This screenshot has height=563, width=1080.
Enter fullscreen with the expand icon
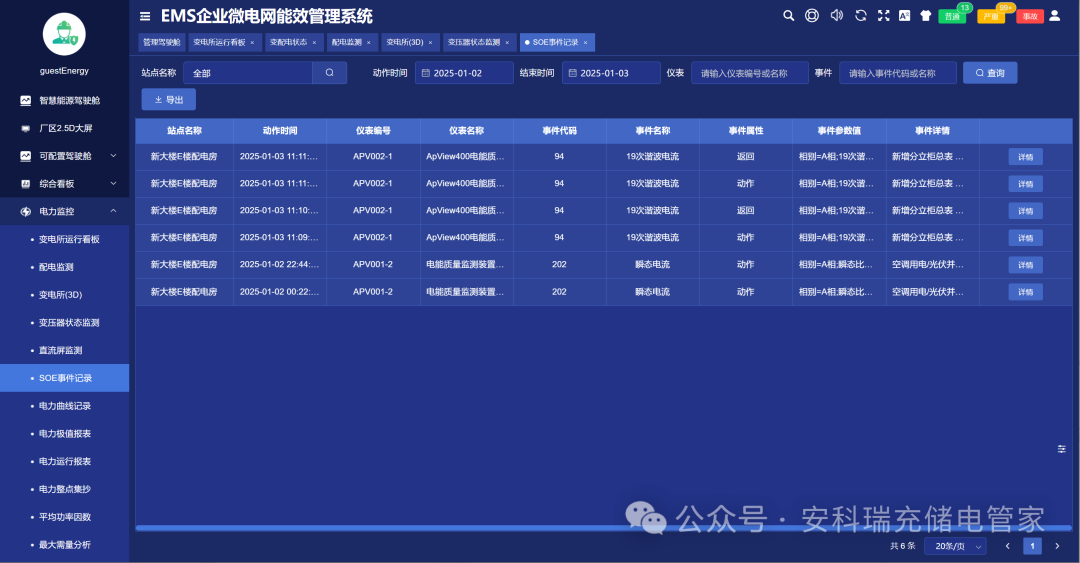click(884, 15)
